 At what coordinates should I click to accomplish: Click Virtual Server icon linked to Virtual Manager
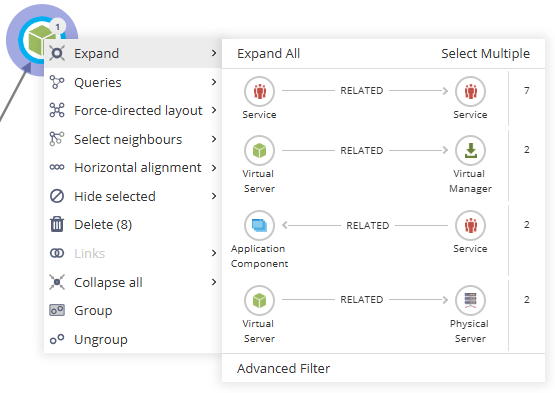coord(259,150)
